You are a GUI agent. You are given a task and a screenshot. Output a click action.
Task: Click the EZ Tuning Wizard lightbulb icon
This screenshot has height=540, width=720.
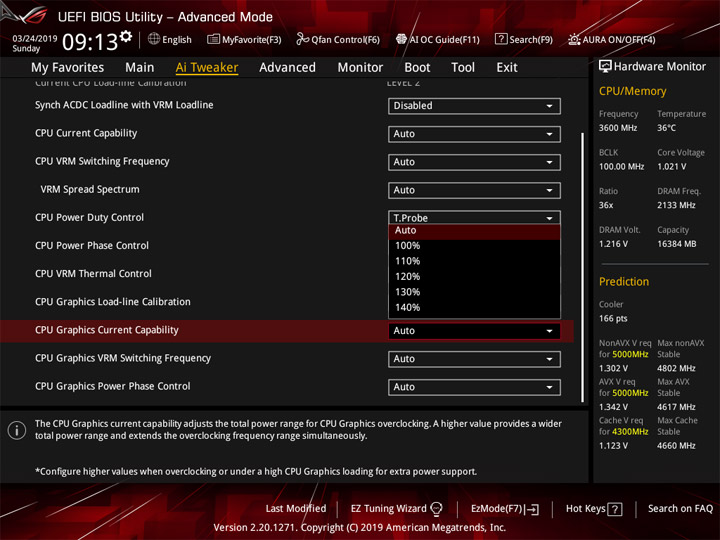click(436, 509)
